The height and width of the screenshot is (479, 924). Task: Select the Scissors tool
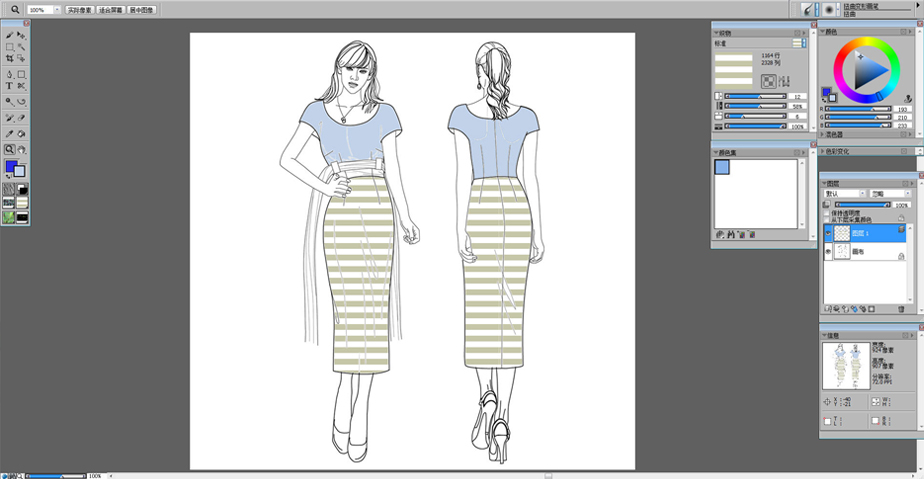[22, 85]
